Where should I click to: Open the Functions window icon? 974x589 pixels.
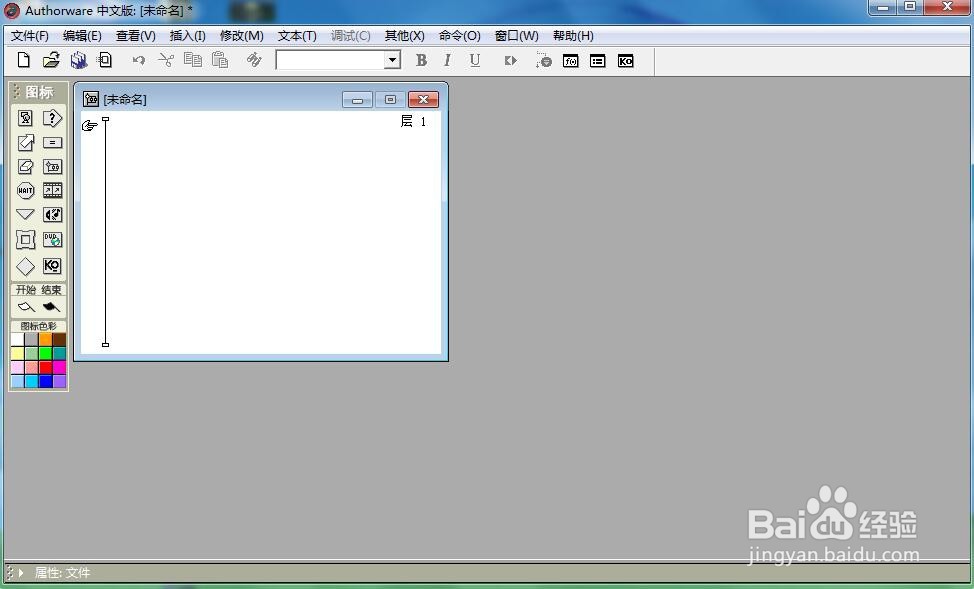coord(570,61)
